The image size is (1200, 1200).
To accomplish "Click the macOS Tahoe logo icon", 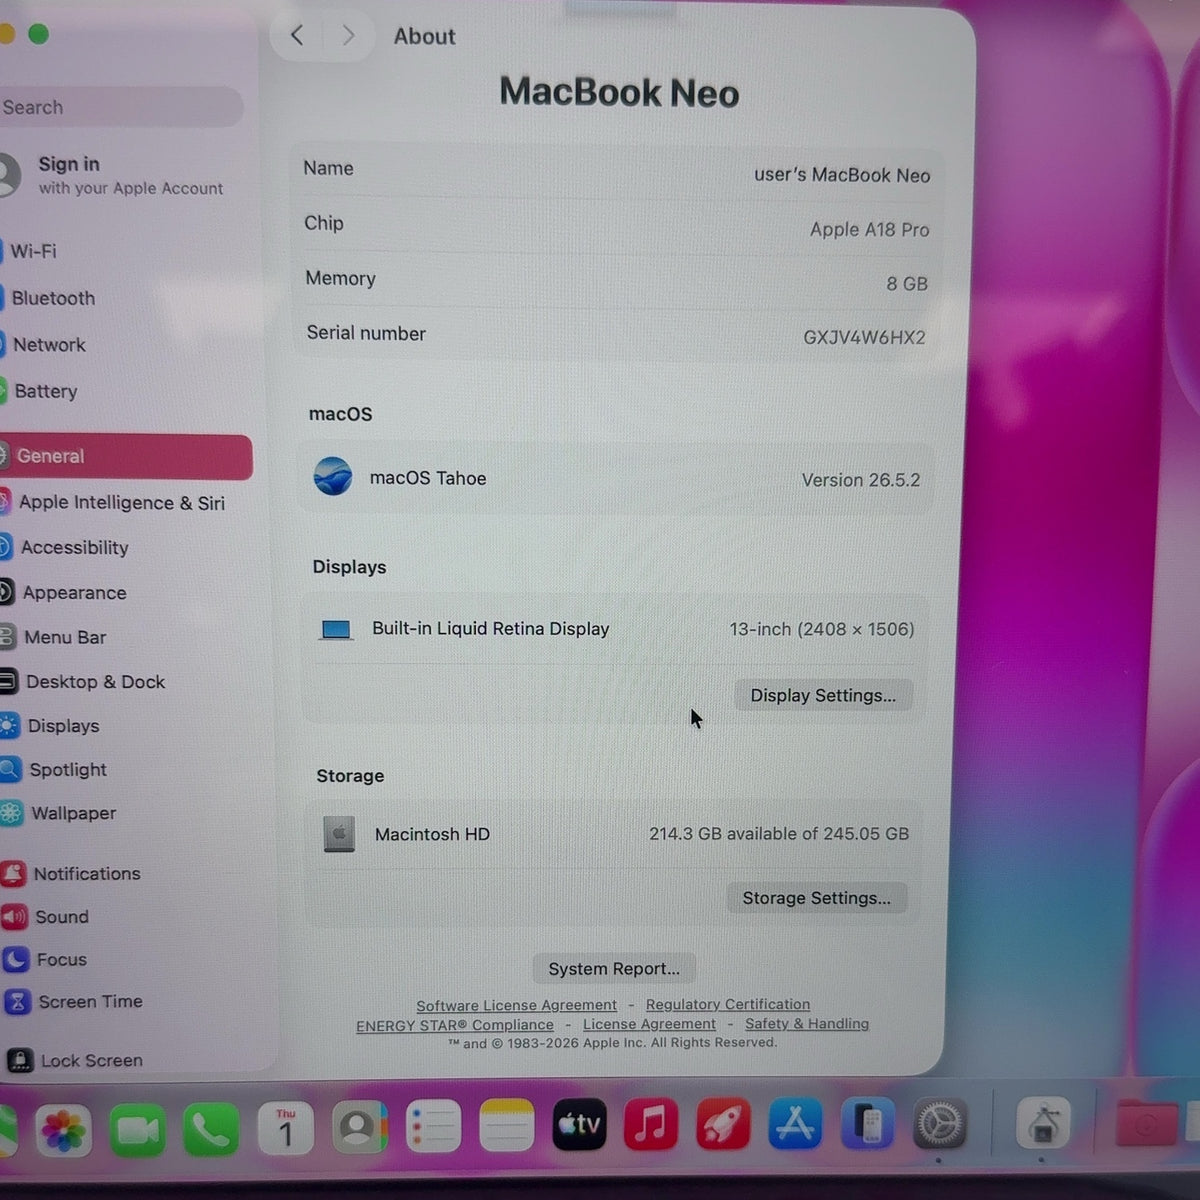I will tap(333, 476).
